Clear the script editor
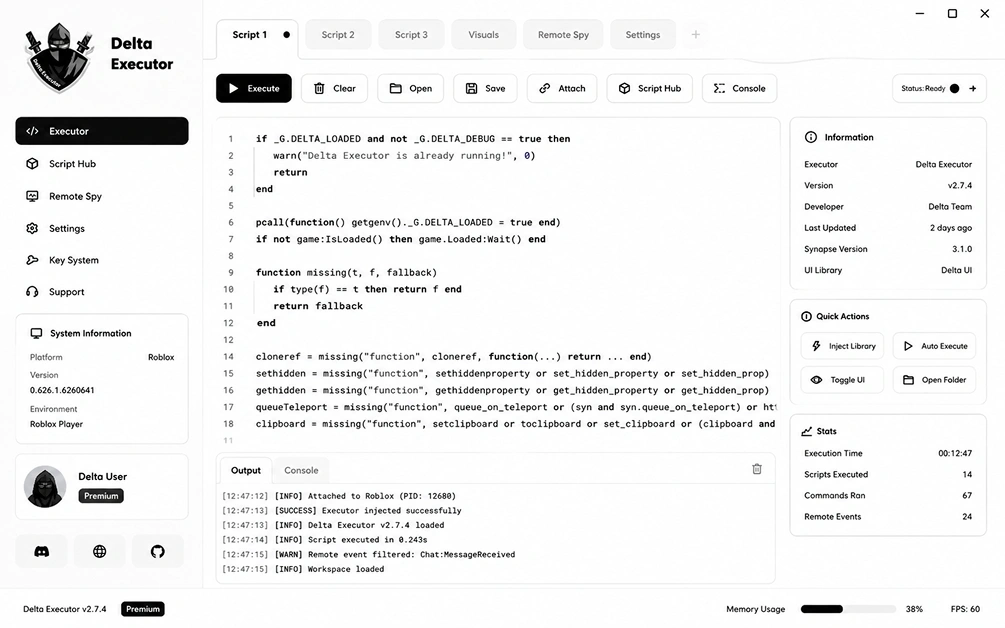The height and width of the screenshot is (628, 1005). [334, 88]
